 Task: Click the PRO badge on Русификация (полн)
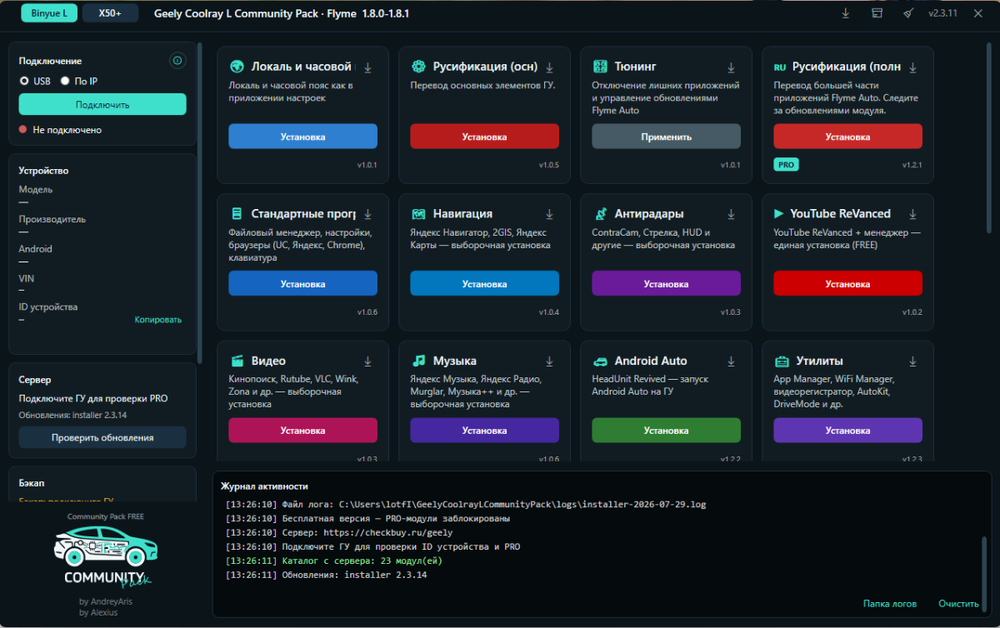tap(786, 164)
